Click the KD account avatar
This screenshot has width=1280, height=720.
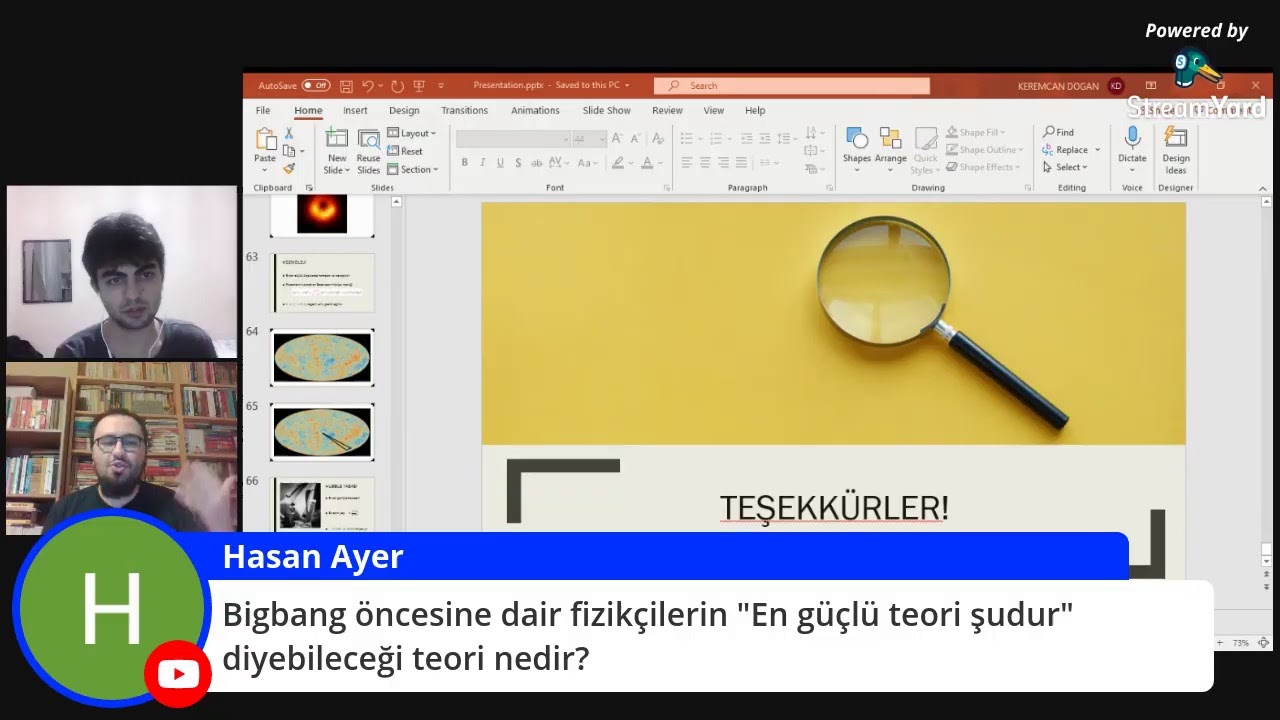click(x=1116, y=86)
